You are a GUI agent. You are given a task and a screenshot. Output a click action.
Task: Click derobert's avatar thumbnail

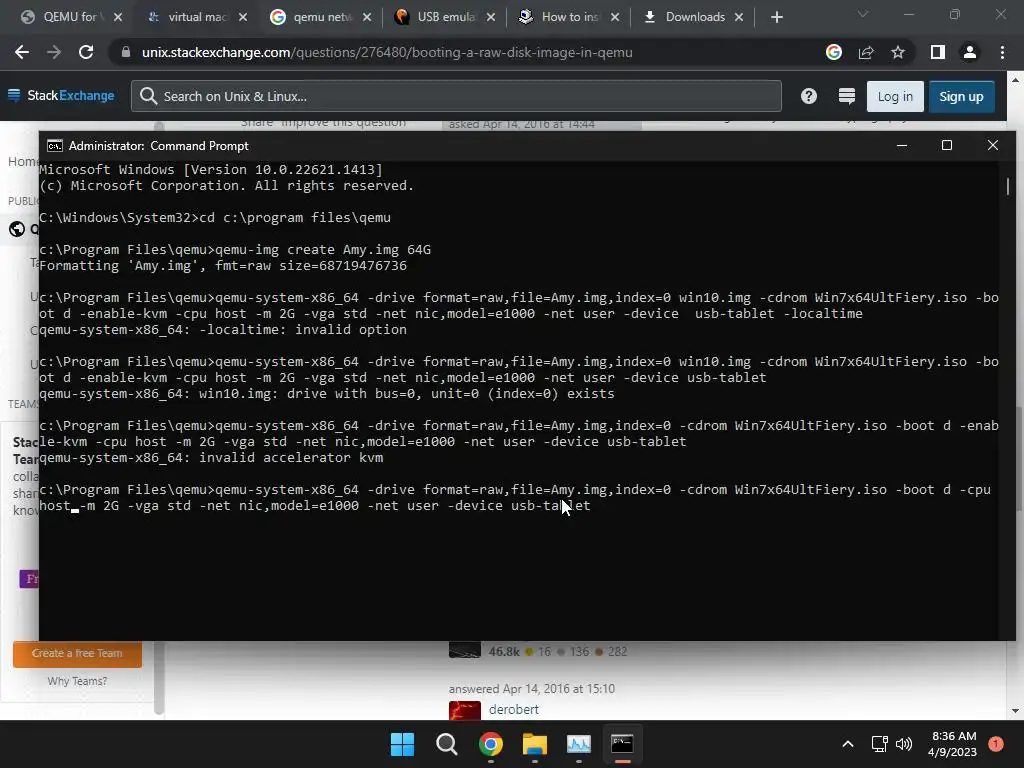click(464, 711)
